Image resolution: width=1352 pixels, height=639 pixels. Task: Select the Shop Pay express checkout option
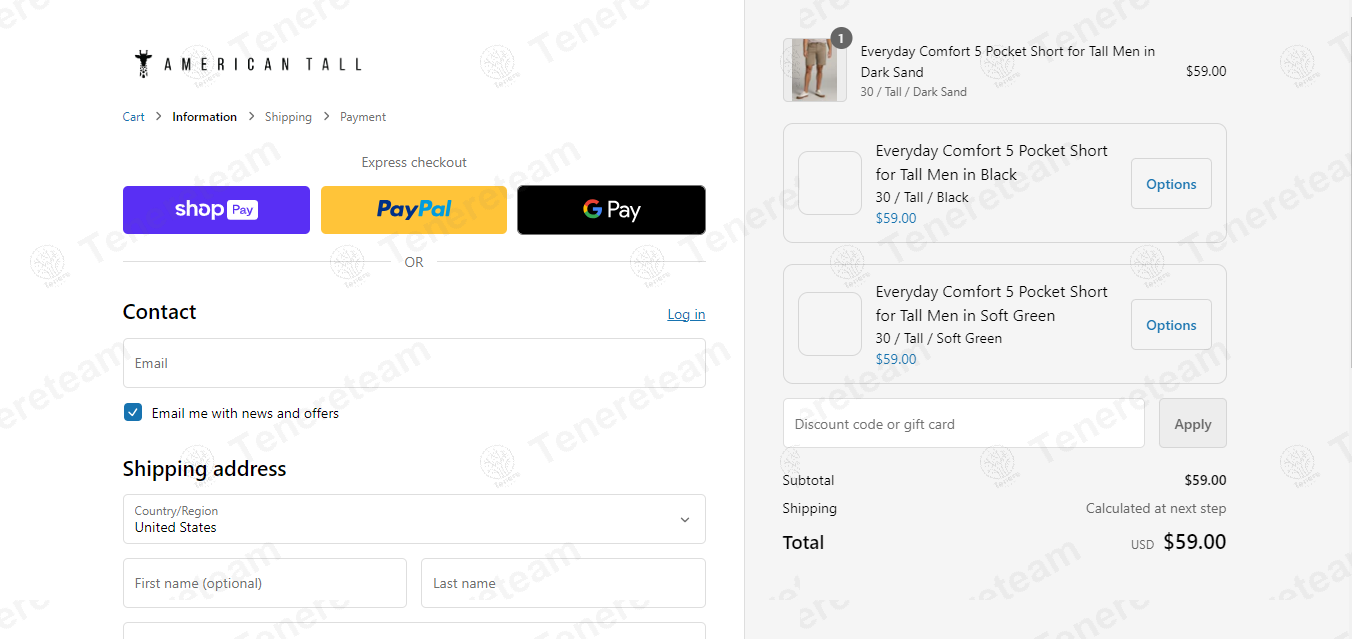(216, 209)
